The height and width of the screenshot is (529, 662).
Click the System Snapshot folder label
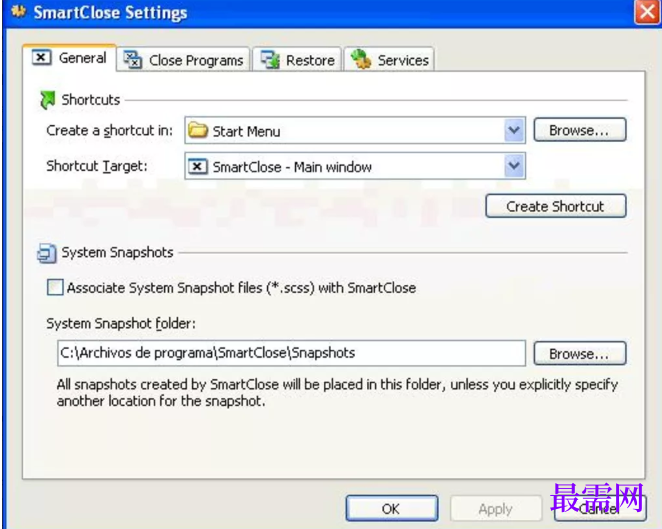(121, 323)
